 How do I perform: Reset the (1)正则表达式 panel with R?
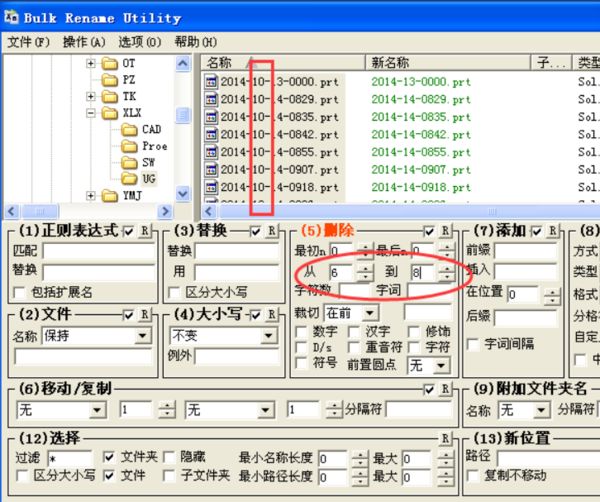[145, 231]
